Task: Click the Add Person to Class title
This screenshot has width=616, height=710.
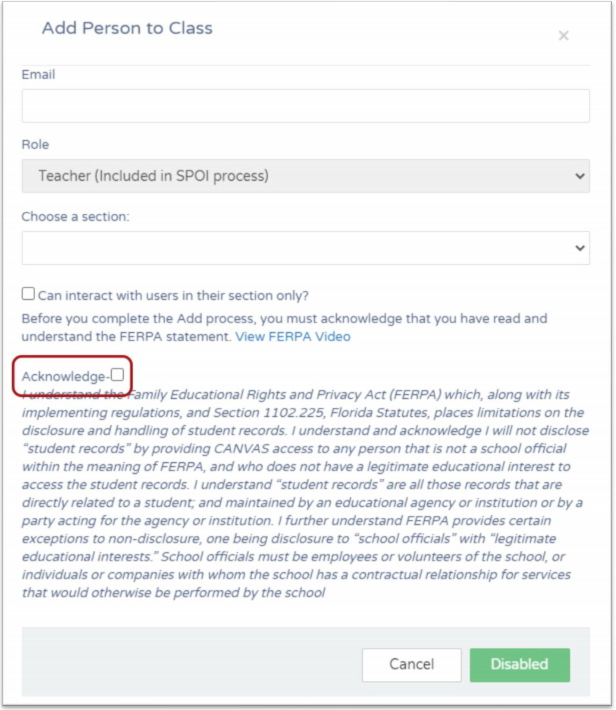Action: coord(127,28)
